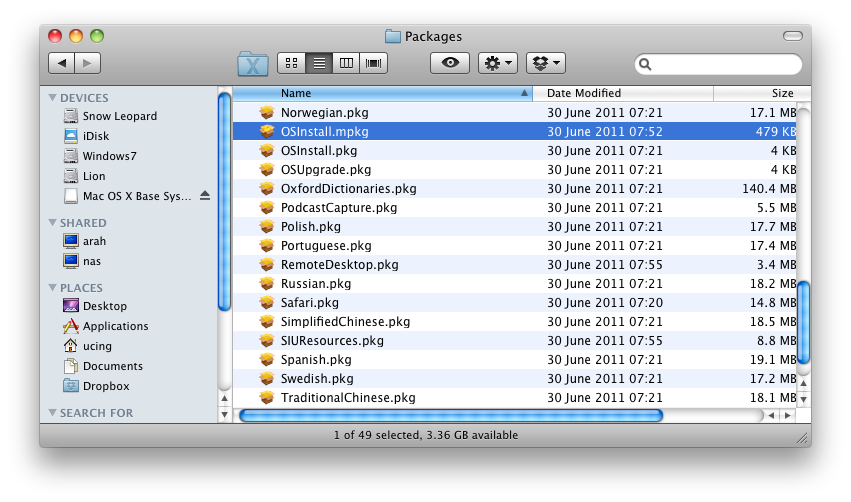Go forward with the right arrow button
851x502 pixels.
[x=87, y=63]
